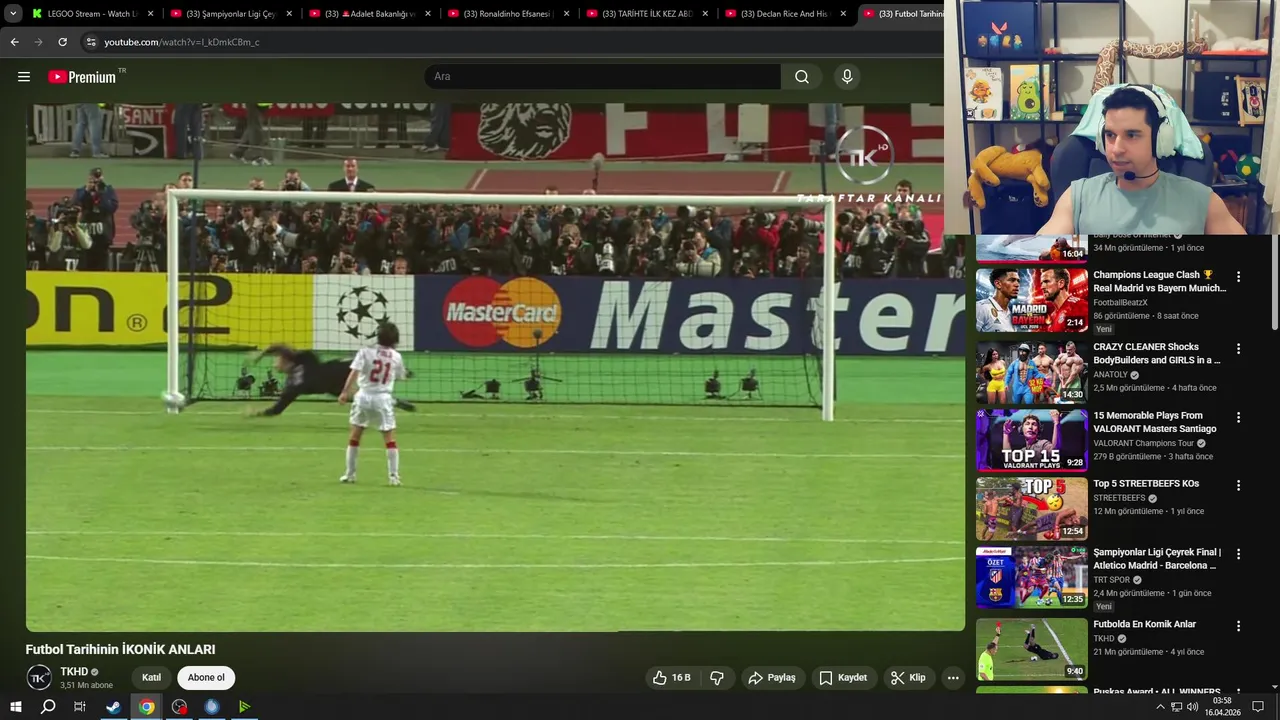The image size is (1280, 720).
Task: Open the Windows Start menu
Action: [15, 707]
